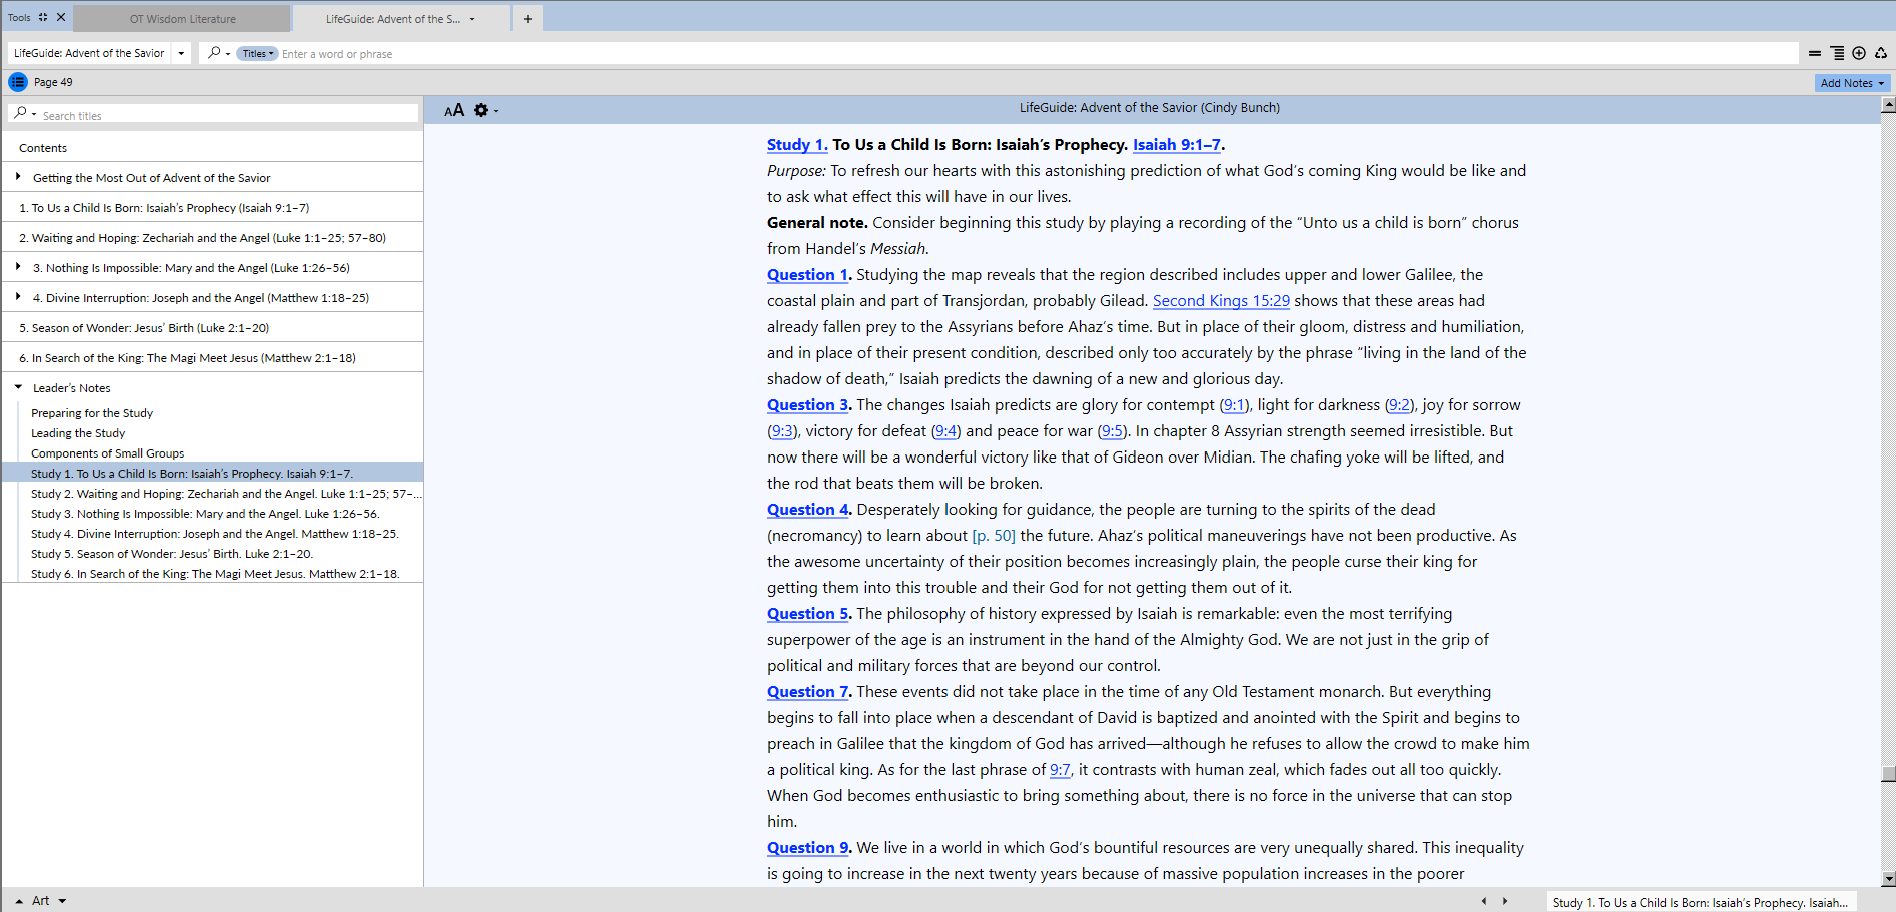Click the Search titles input field
The image size is (1896, 912).
pyautogui.click(x=229, y=115)
